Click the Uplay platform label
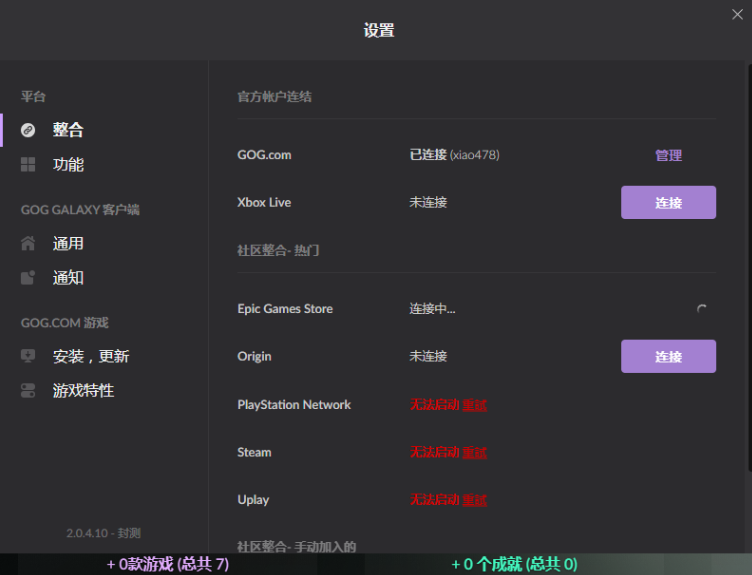The width and height of the screenshot is (752, 575). 253,500
